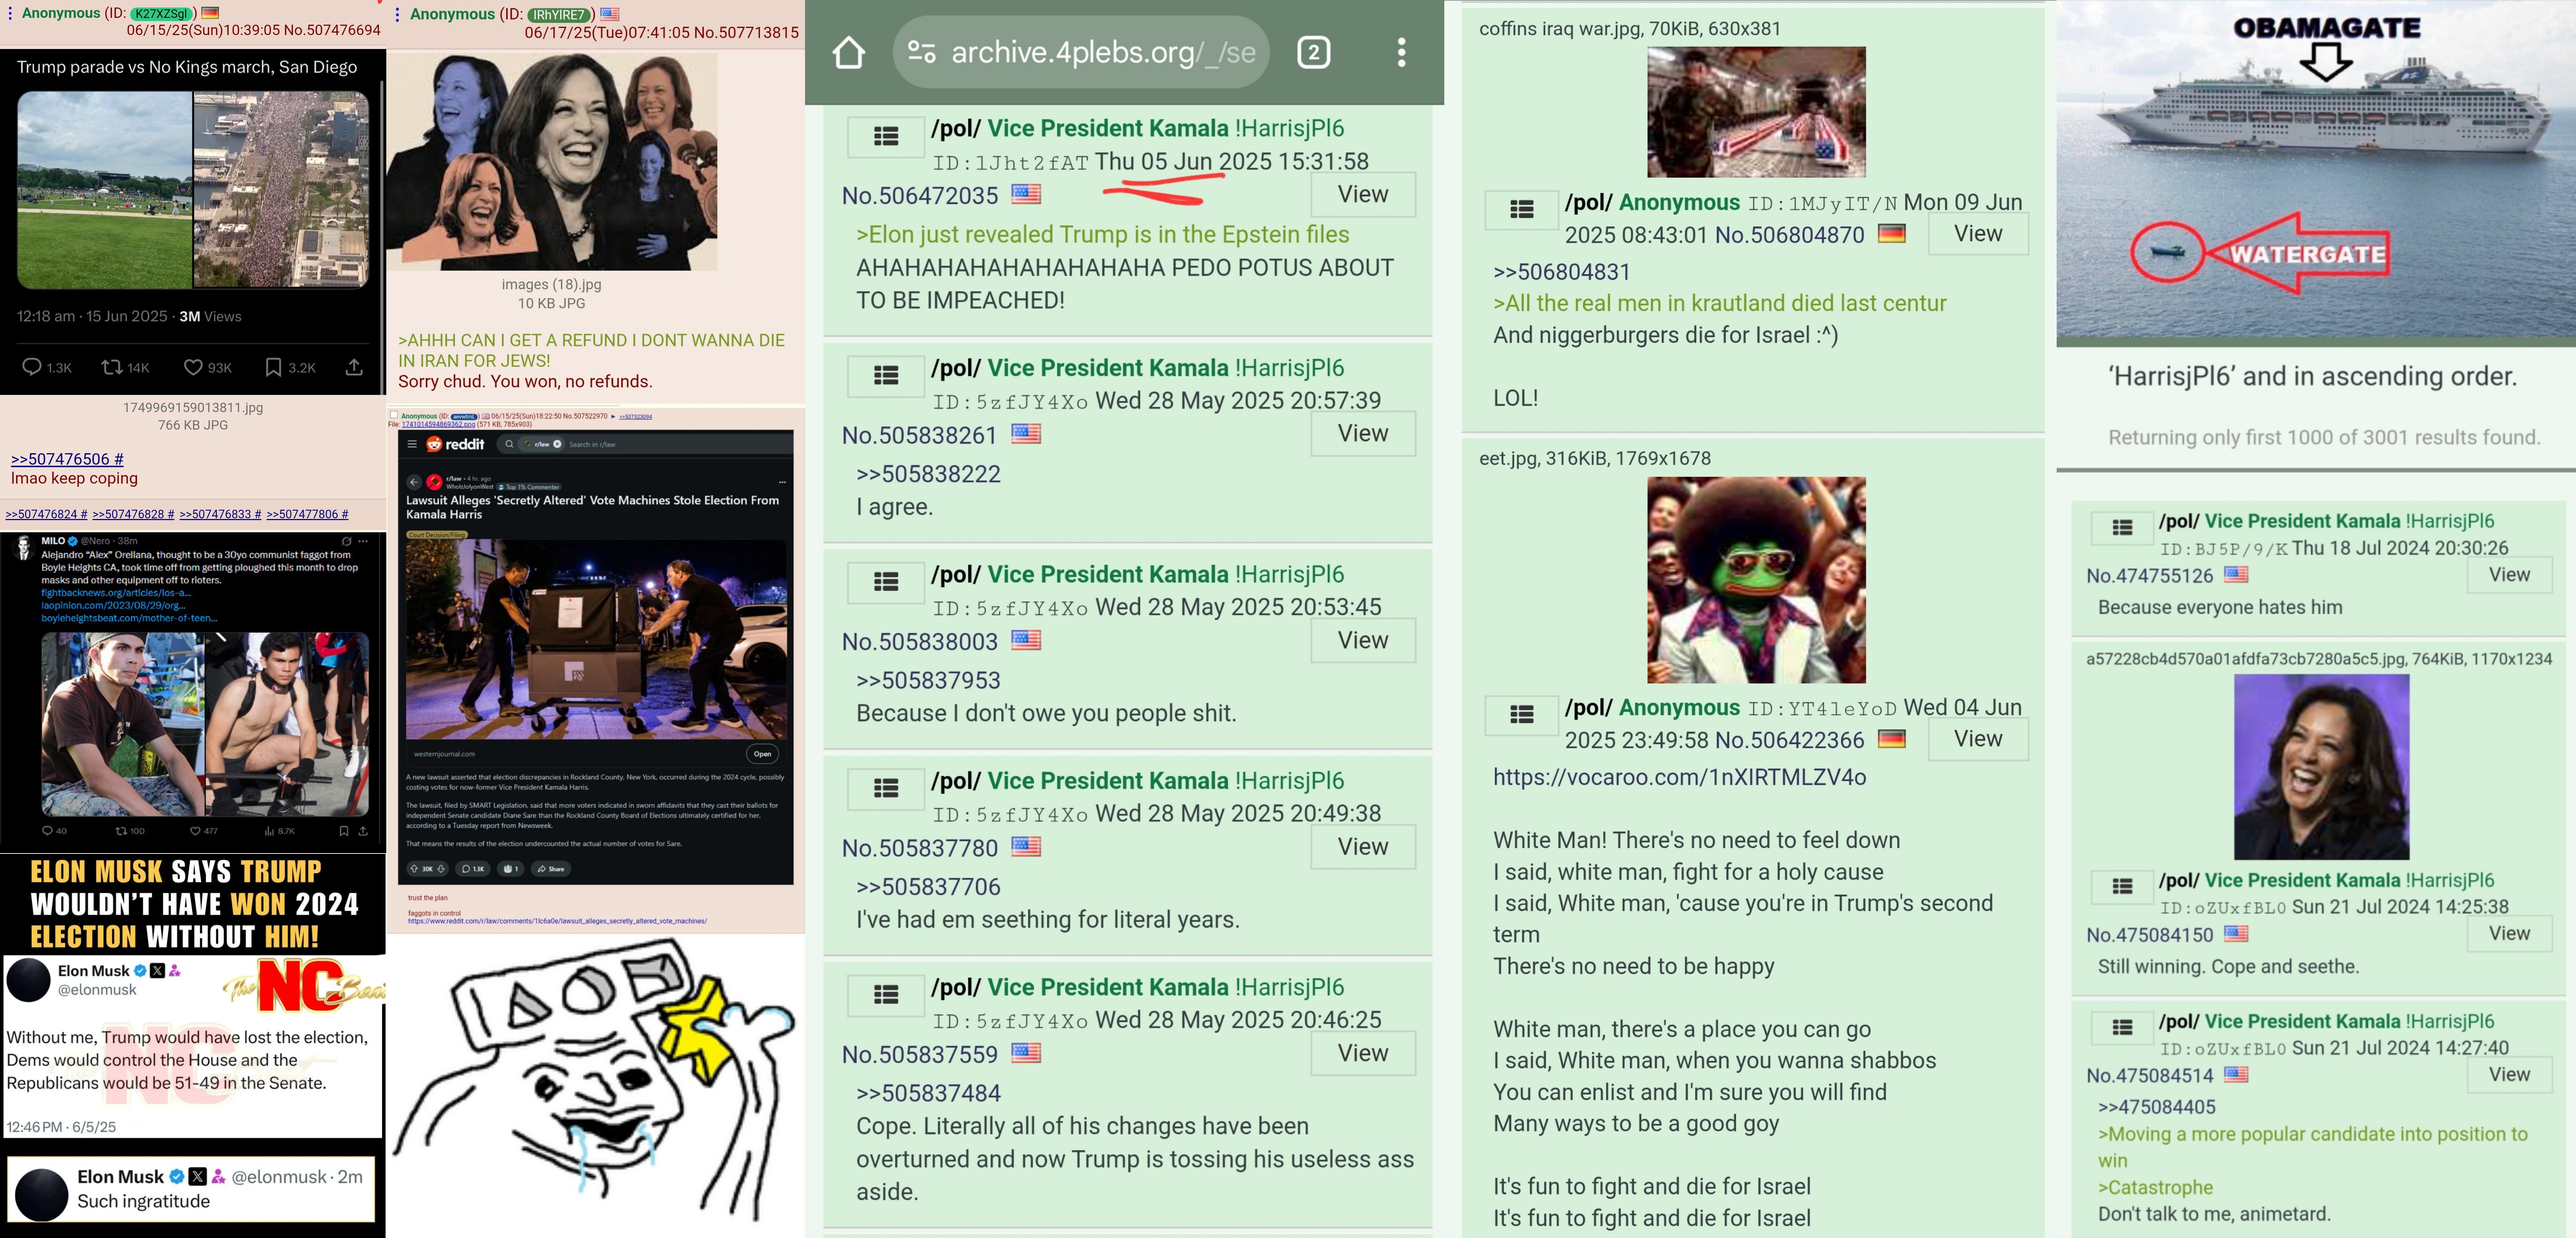Viewport: 2576px width, 1238px height.
Task: Upvote the Reddit post with 30K
Action: coord(414,869)
